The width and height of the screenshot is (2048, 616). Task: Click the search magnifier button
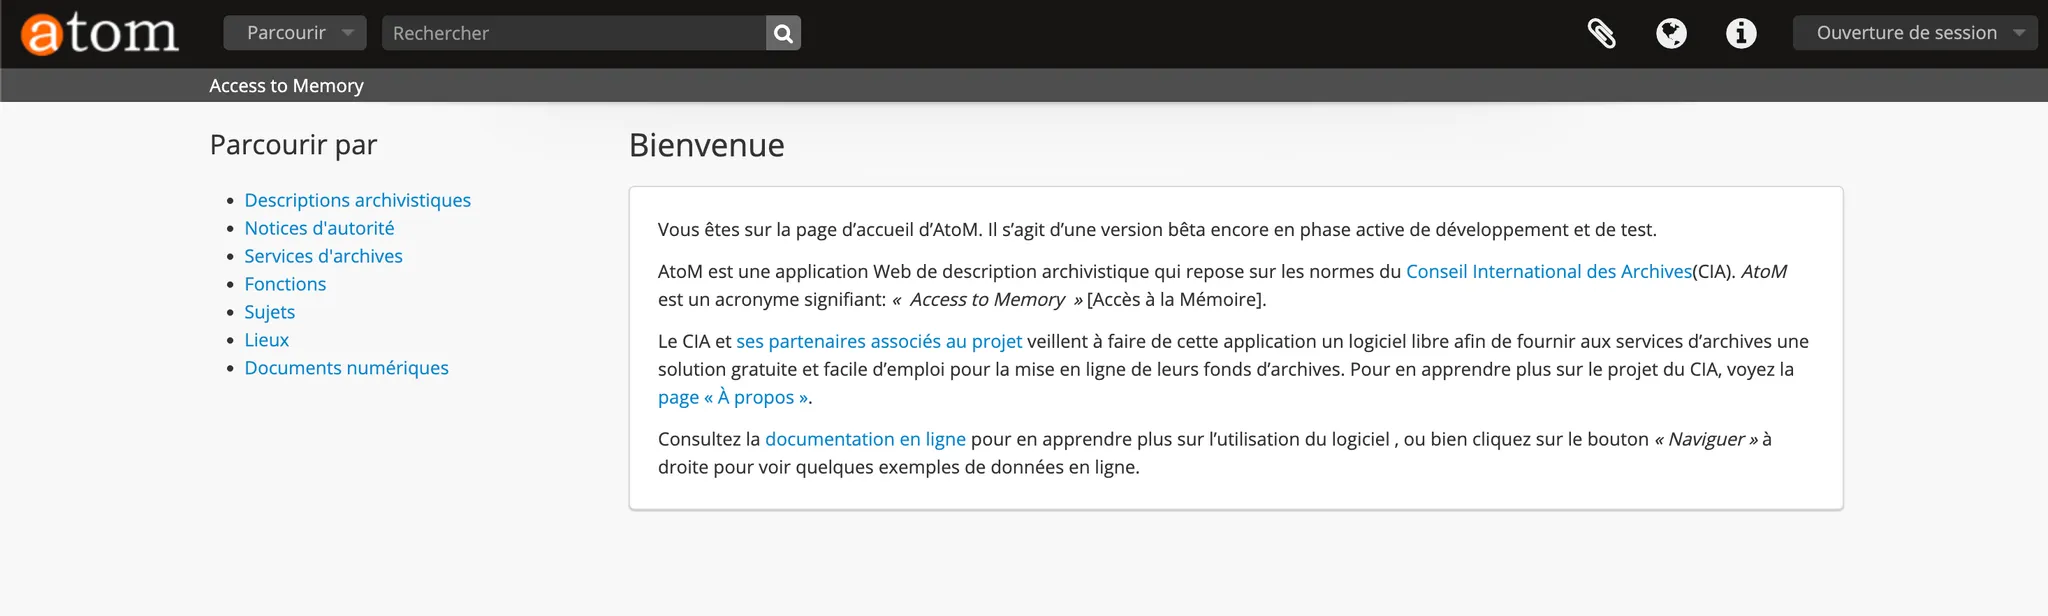click(x=783, y=33)
